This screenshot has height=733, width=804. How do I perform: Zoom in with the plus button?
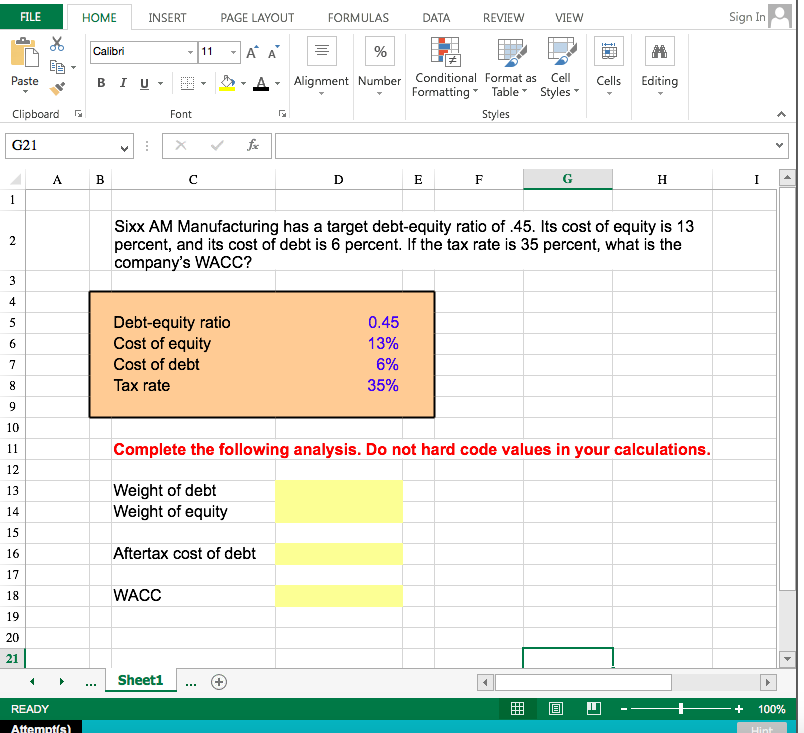(739, 709)
